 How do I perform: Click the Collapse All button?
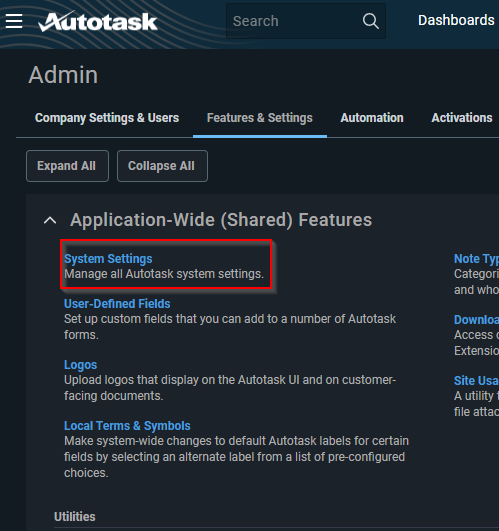[162, 166]
